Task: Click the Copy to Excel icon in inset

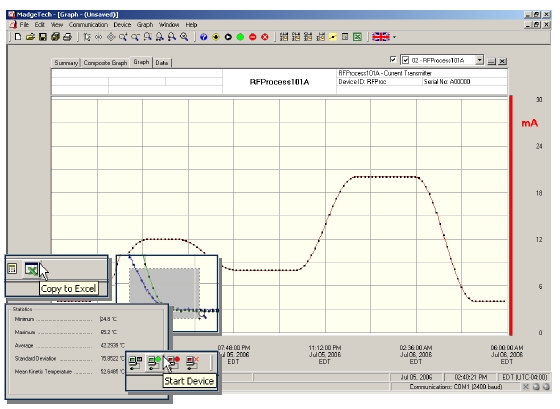Action: [x=31, y=269]
